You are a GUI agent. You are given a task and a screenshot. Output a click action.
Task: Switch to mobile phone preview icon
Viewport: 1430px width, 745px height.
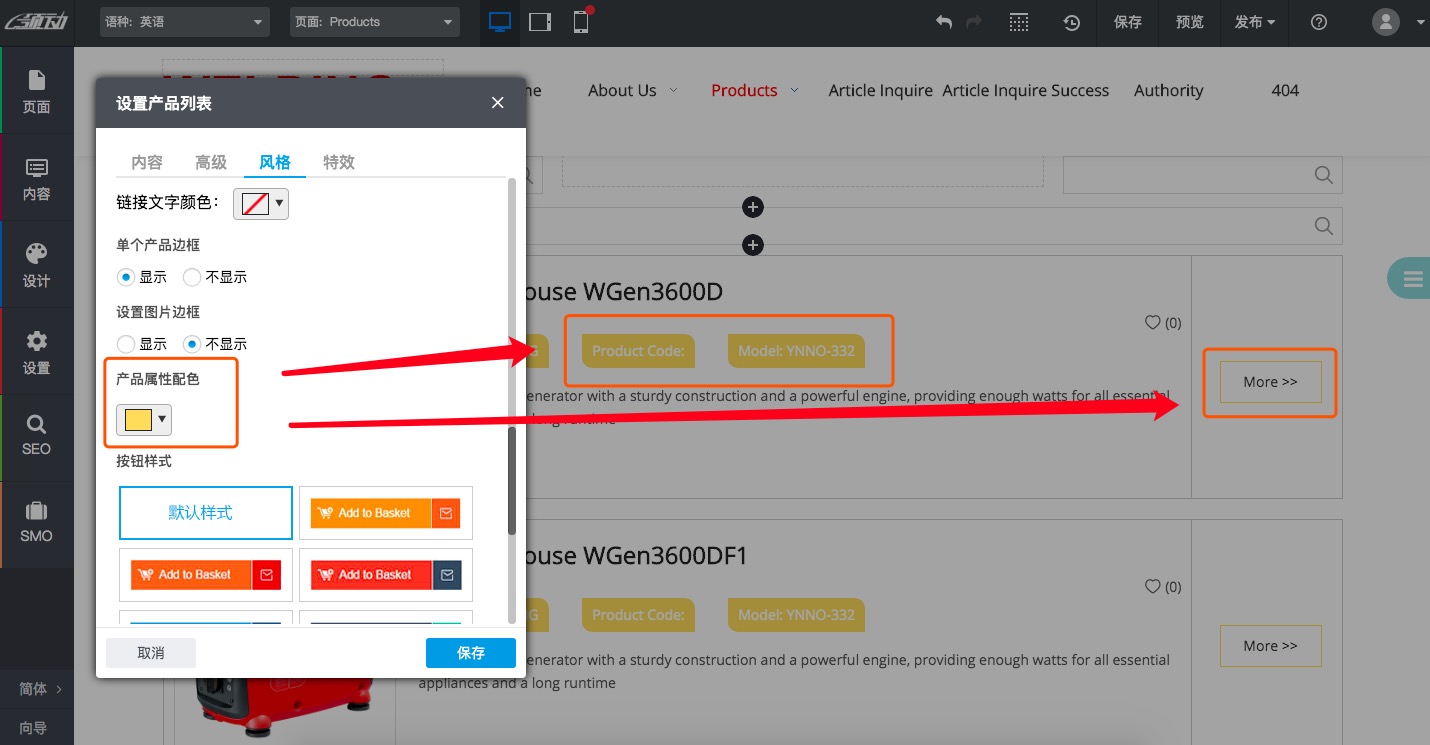click(x=581, y=22)
